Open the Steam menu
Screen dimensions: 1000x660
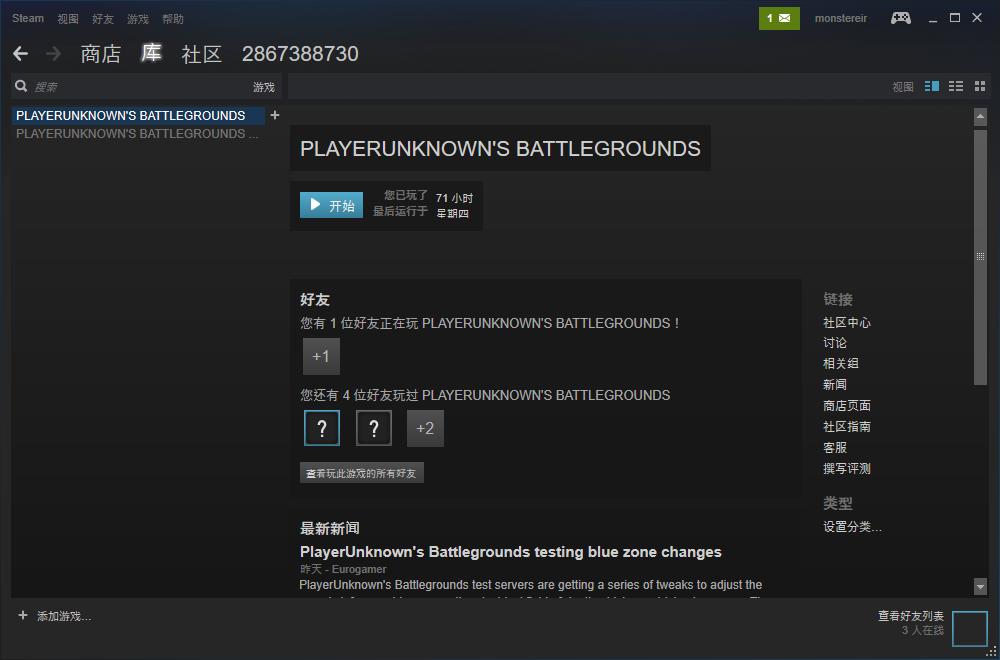pyautogui.click(x=28, y=18)
